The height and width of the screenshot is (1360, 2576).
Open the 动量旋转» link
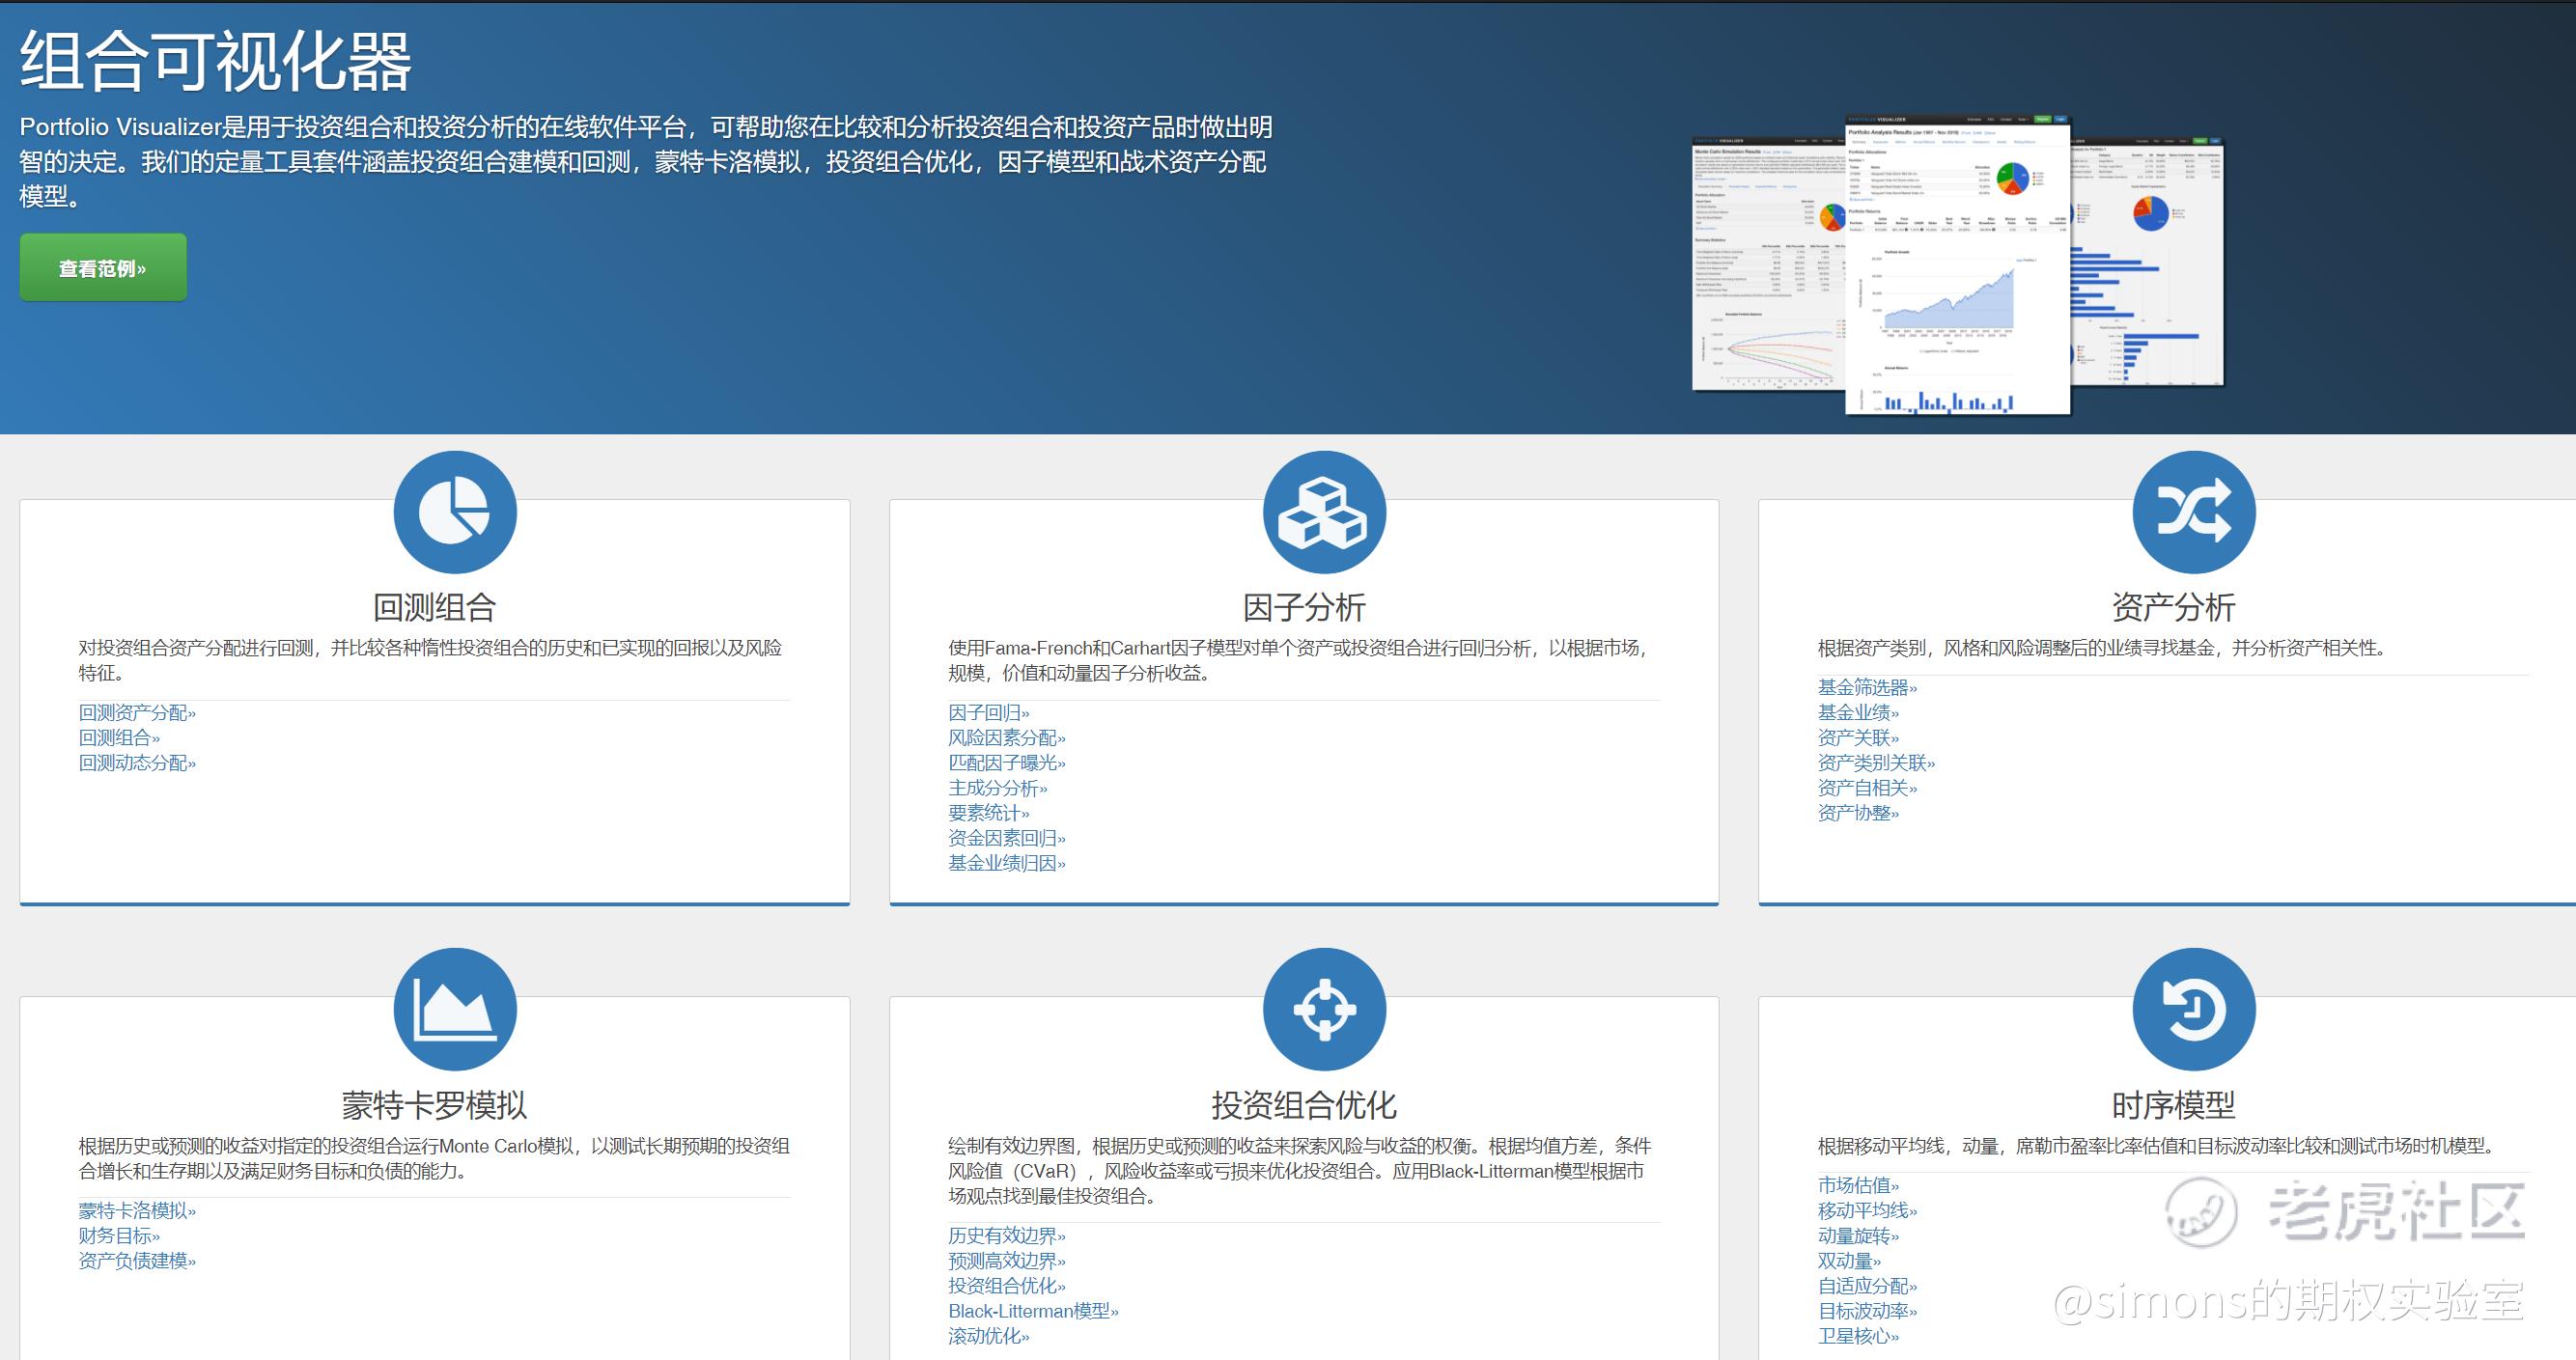pyautogui.click(x=1858, y=1236)
